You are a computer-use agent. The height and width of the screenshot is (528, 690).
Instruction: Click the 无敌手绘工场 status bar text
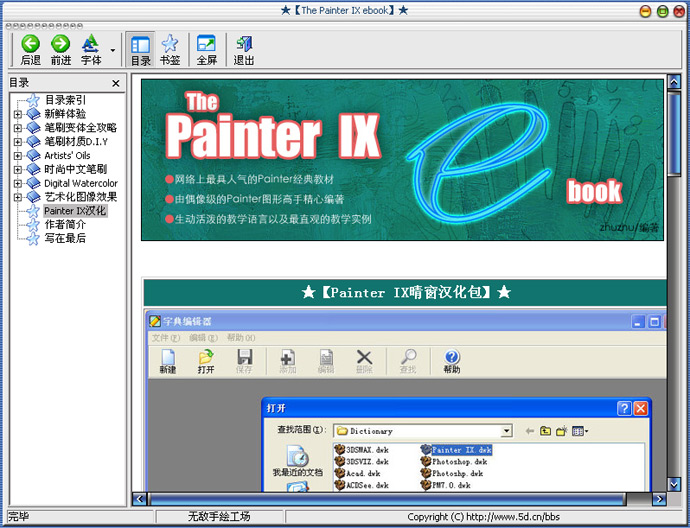coord(219,516)
